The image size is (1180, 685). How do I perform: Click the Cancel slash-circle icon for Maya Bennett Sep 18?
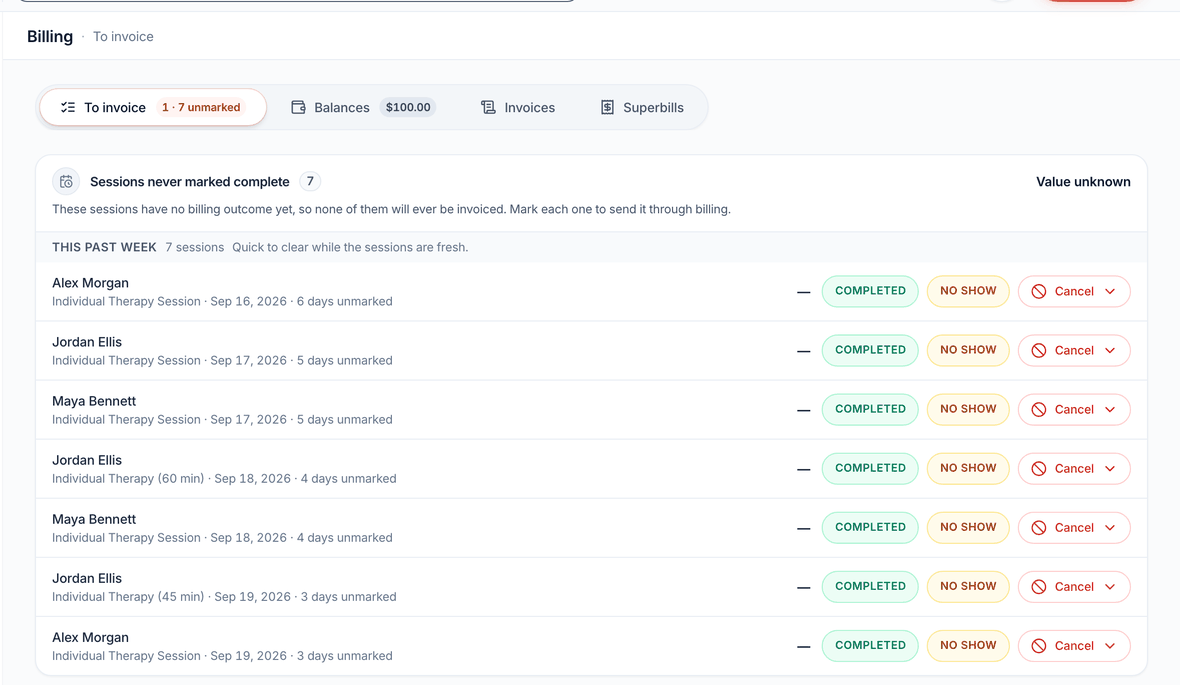coord(1039,528)
